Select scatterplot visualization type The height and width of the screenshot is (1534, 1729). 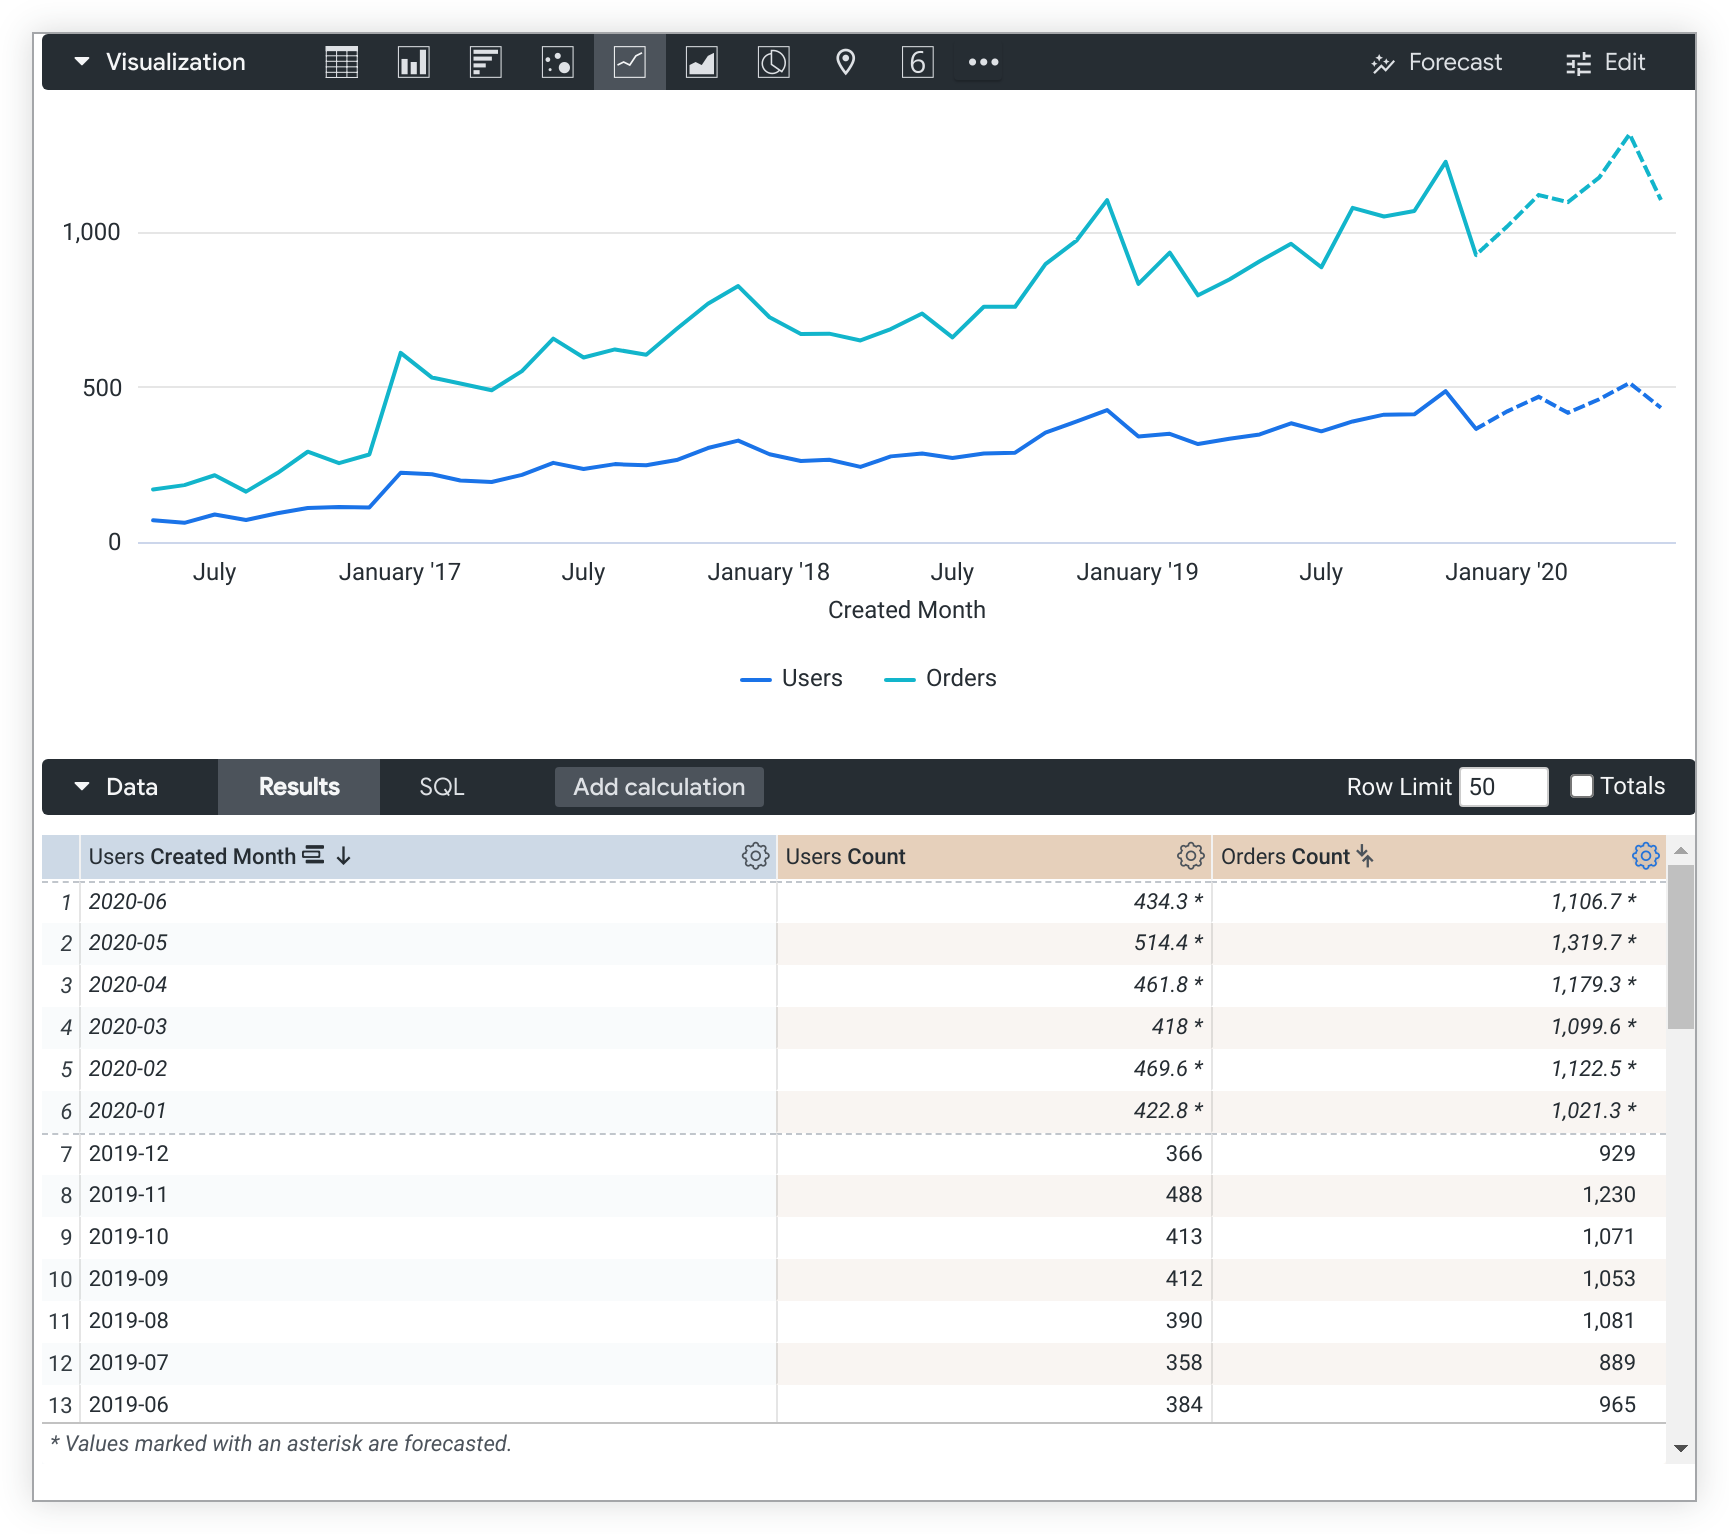click(557, 62)
